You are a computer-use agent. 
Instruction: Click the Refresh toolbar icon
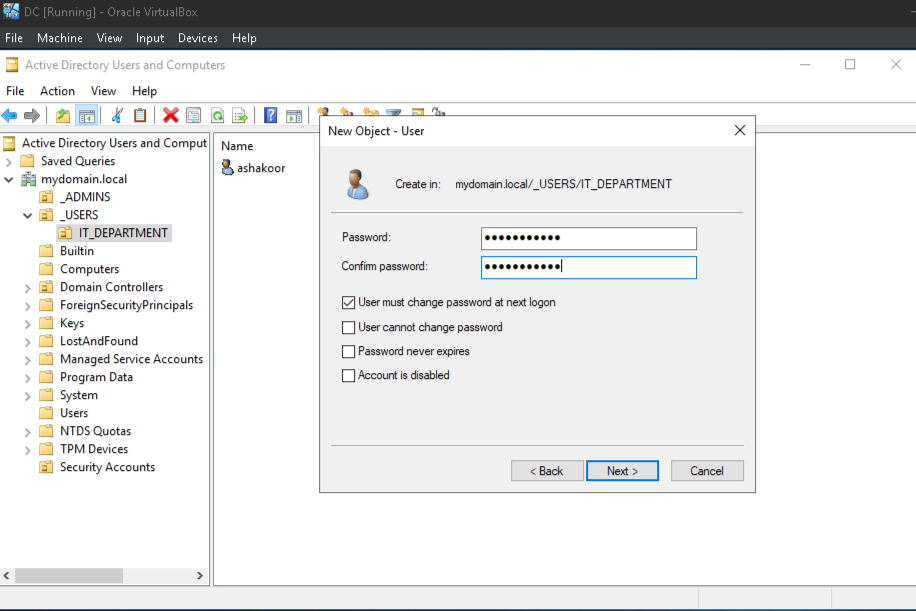(x=217, y=116)
